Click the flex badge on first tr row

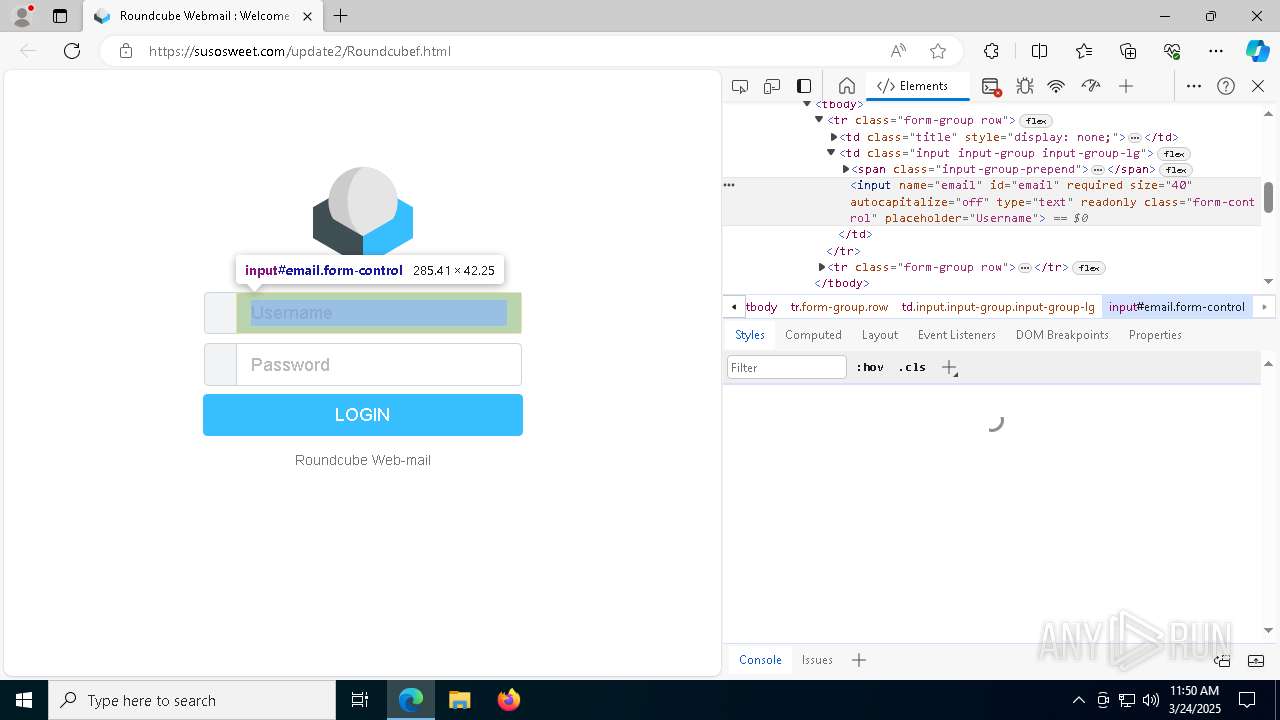click(1036, 121)
